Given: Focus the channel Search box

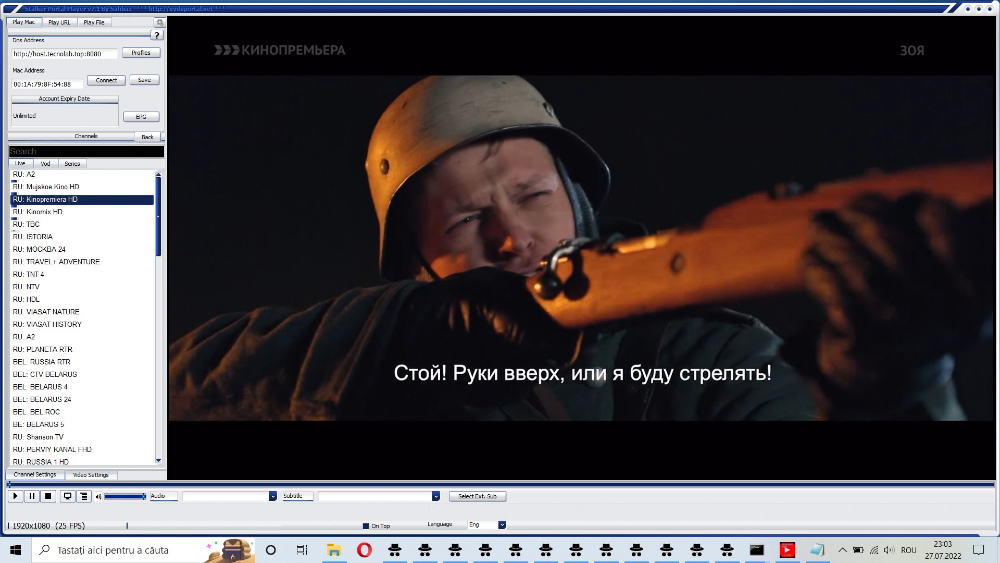Looking at the screenshot, I should coord(86,152).
